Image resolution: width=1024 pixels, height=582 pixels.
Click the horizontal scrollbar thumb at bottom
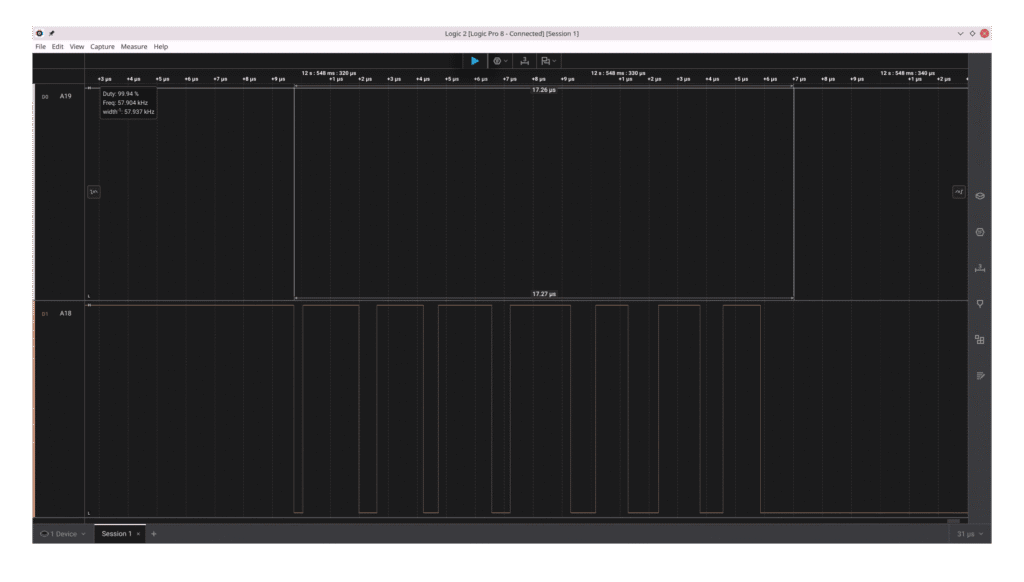point(953,521)
